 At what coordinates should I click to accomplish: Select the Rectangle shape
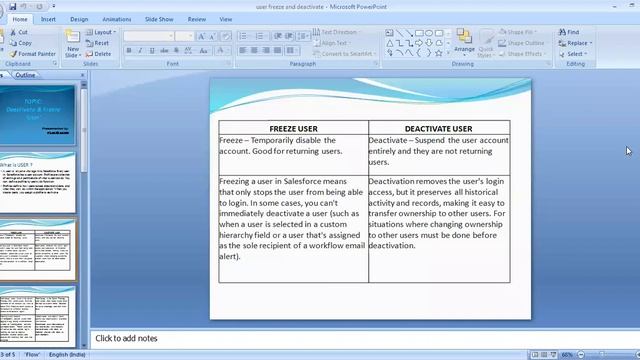[x=419, y=33]
